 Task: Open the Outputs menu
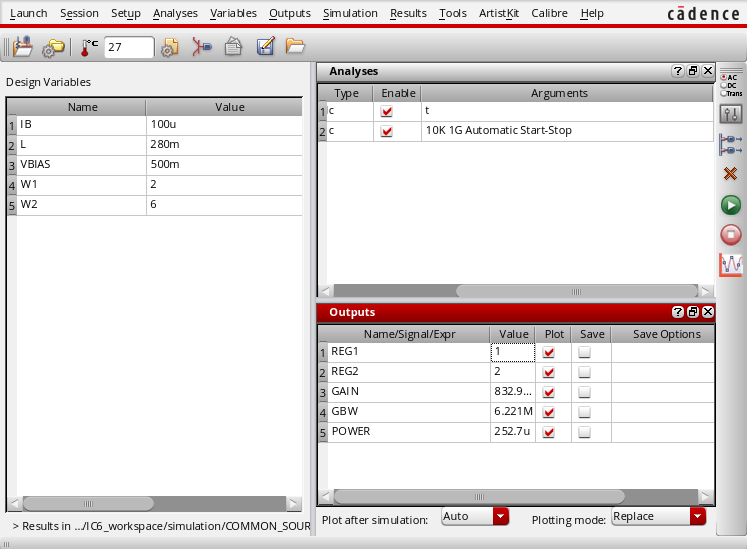pos(290,13)
